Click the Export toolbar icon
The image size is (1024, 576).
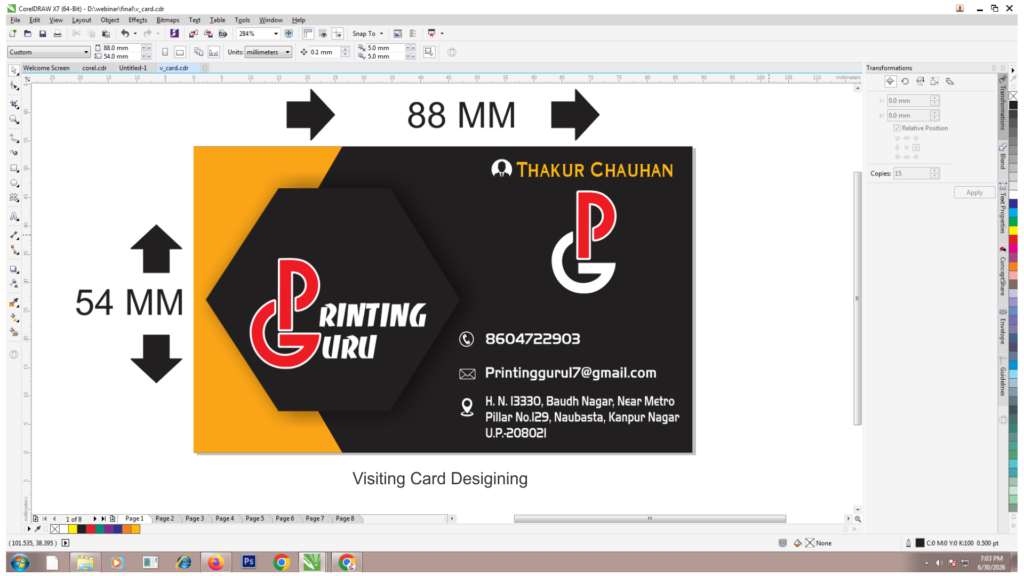coord(208,33)
